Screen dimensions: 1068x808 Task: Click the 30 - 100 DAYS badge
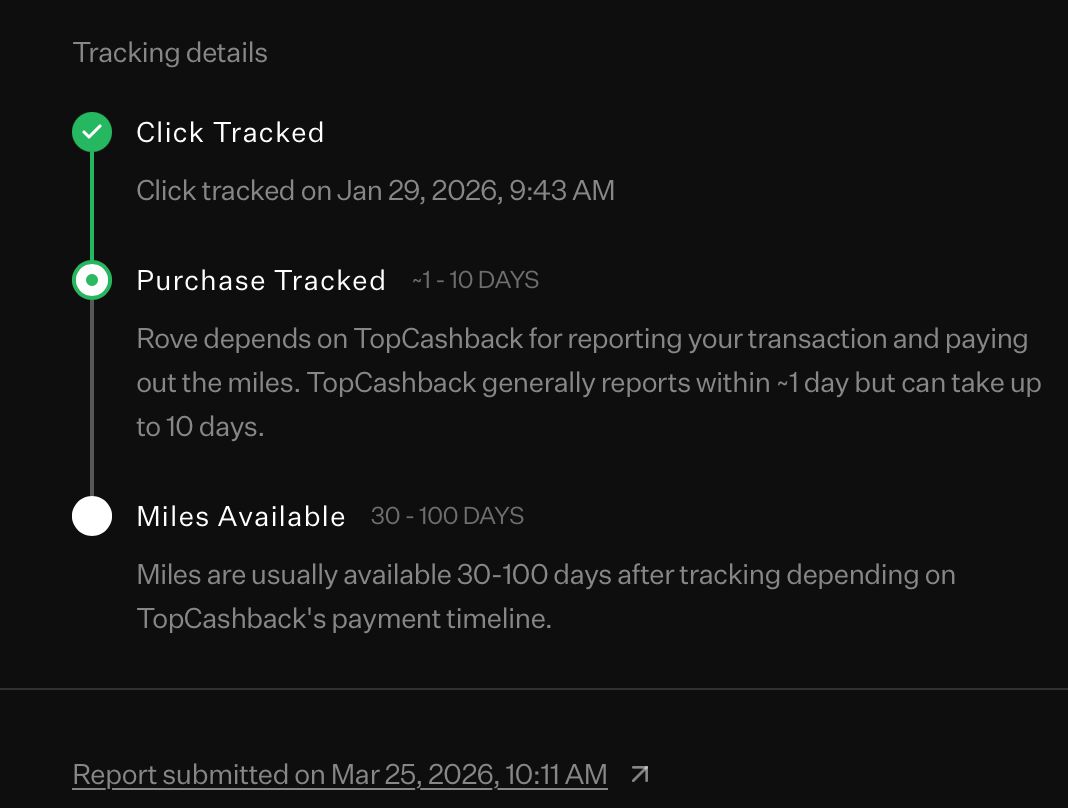(447, 516)
